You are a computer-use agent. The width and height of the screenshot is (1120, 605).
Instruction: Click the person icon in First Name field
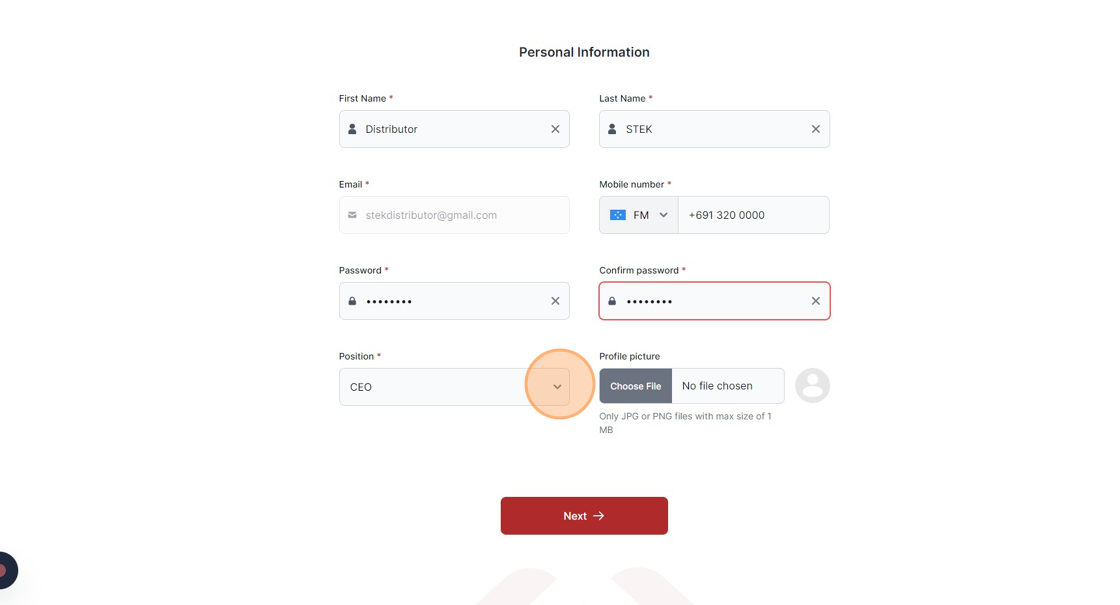click(352, 129)
